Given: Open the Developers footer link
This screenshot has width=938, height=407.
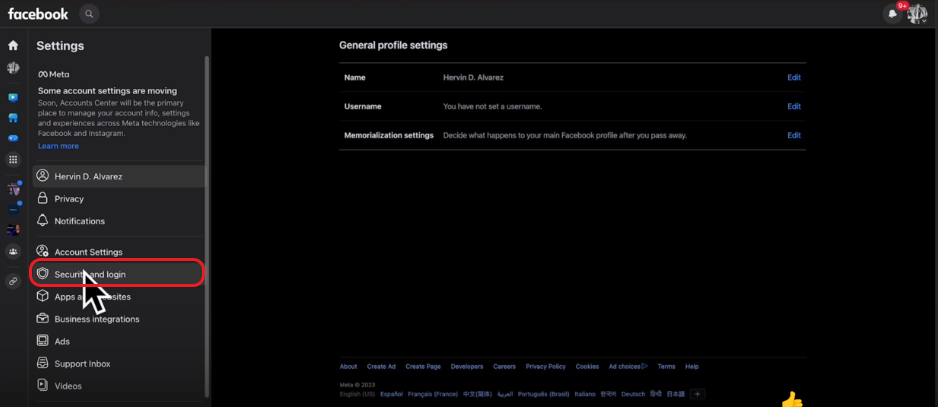Looking at the screenshot, I should point(467,366).
